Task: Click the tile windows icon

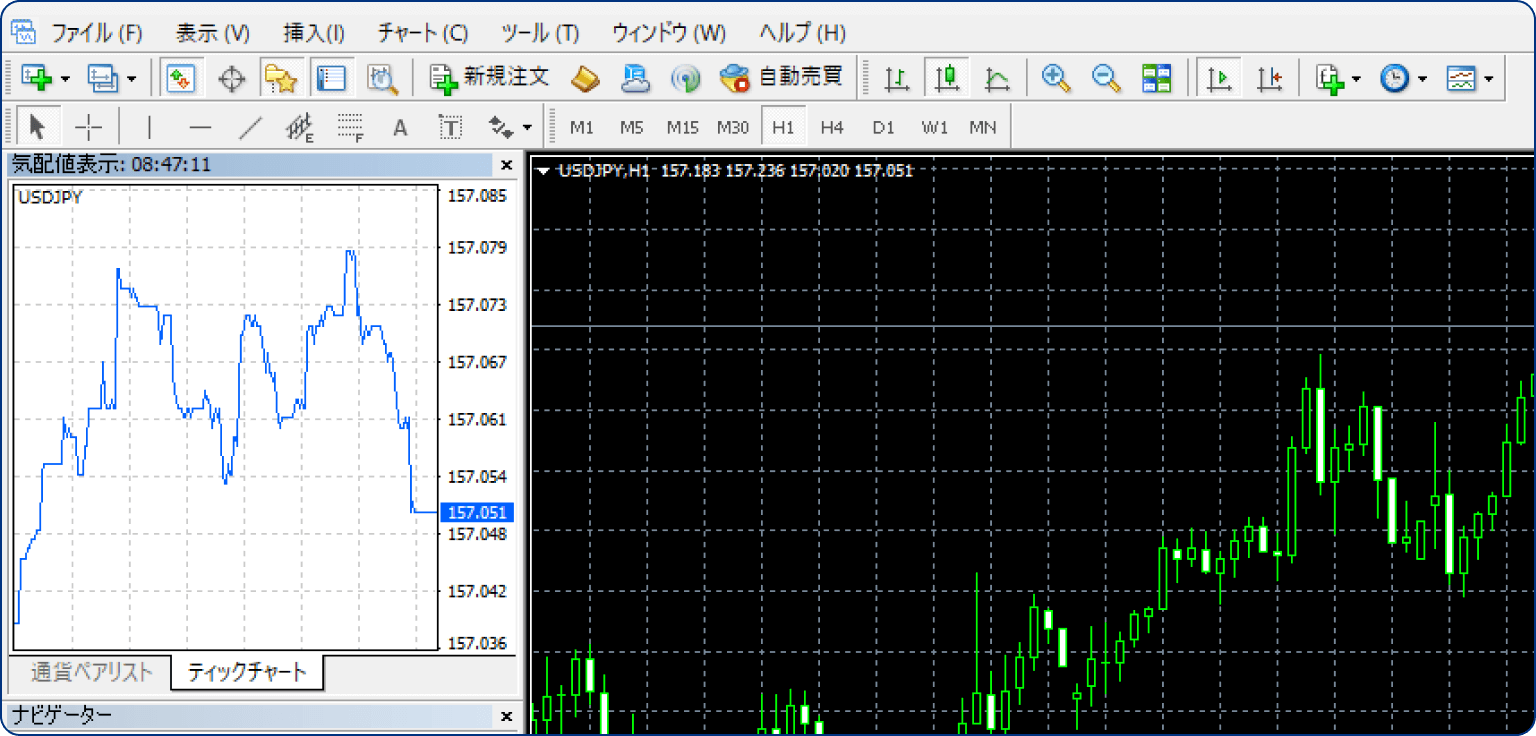Action: [x=1157, y=78]
